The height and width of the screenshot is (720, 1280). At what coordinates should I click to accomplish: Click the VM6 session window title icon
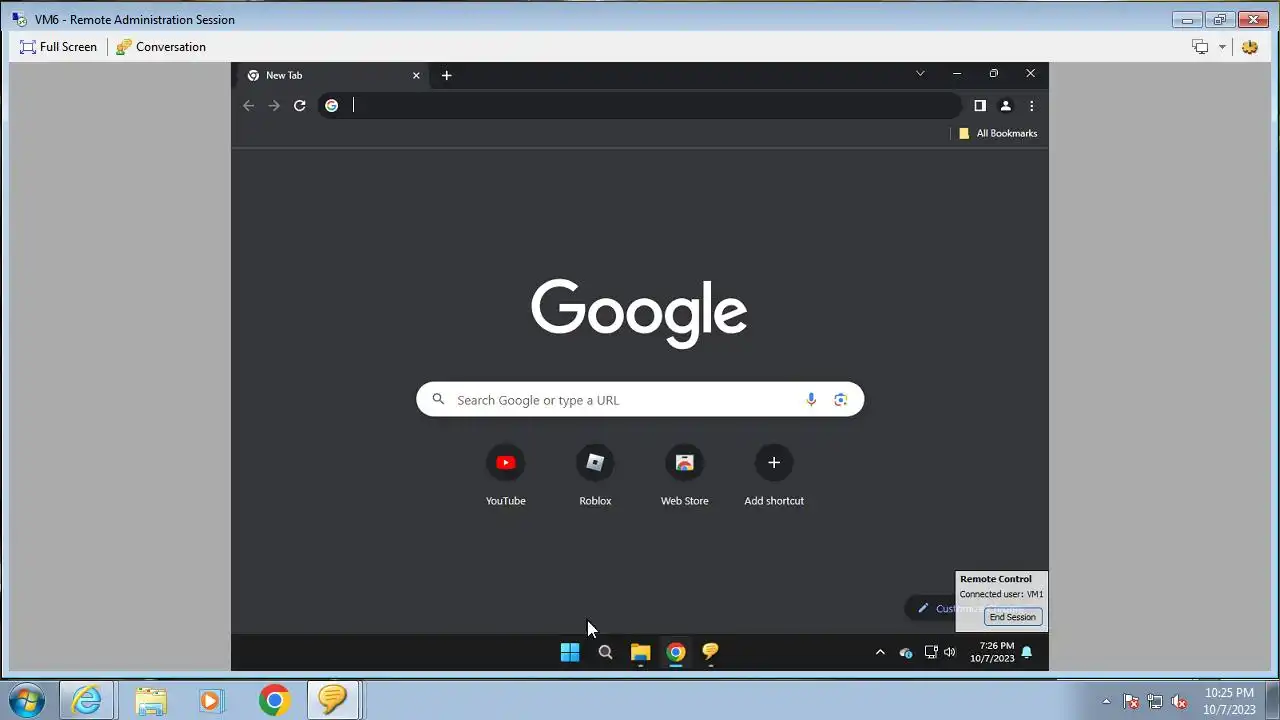click(x=19, y=19)
